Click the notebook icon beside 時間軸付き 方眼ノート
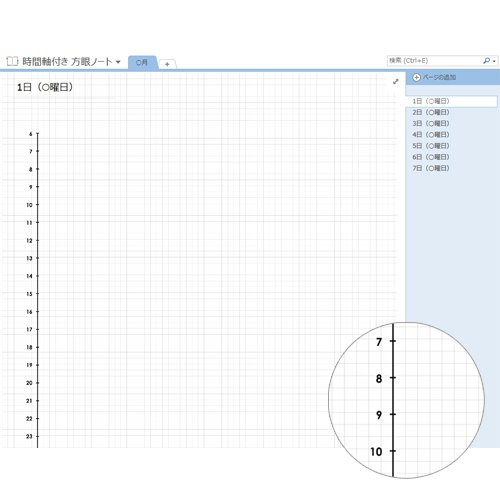500x500 pixels. [12, 61]
